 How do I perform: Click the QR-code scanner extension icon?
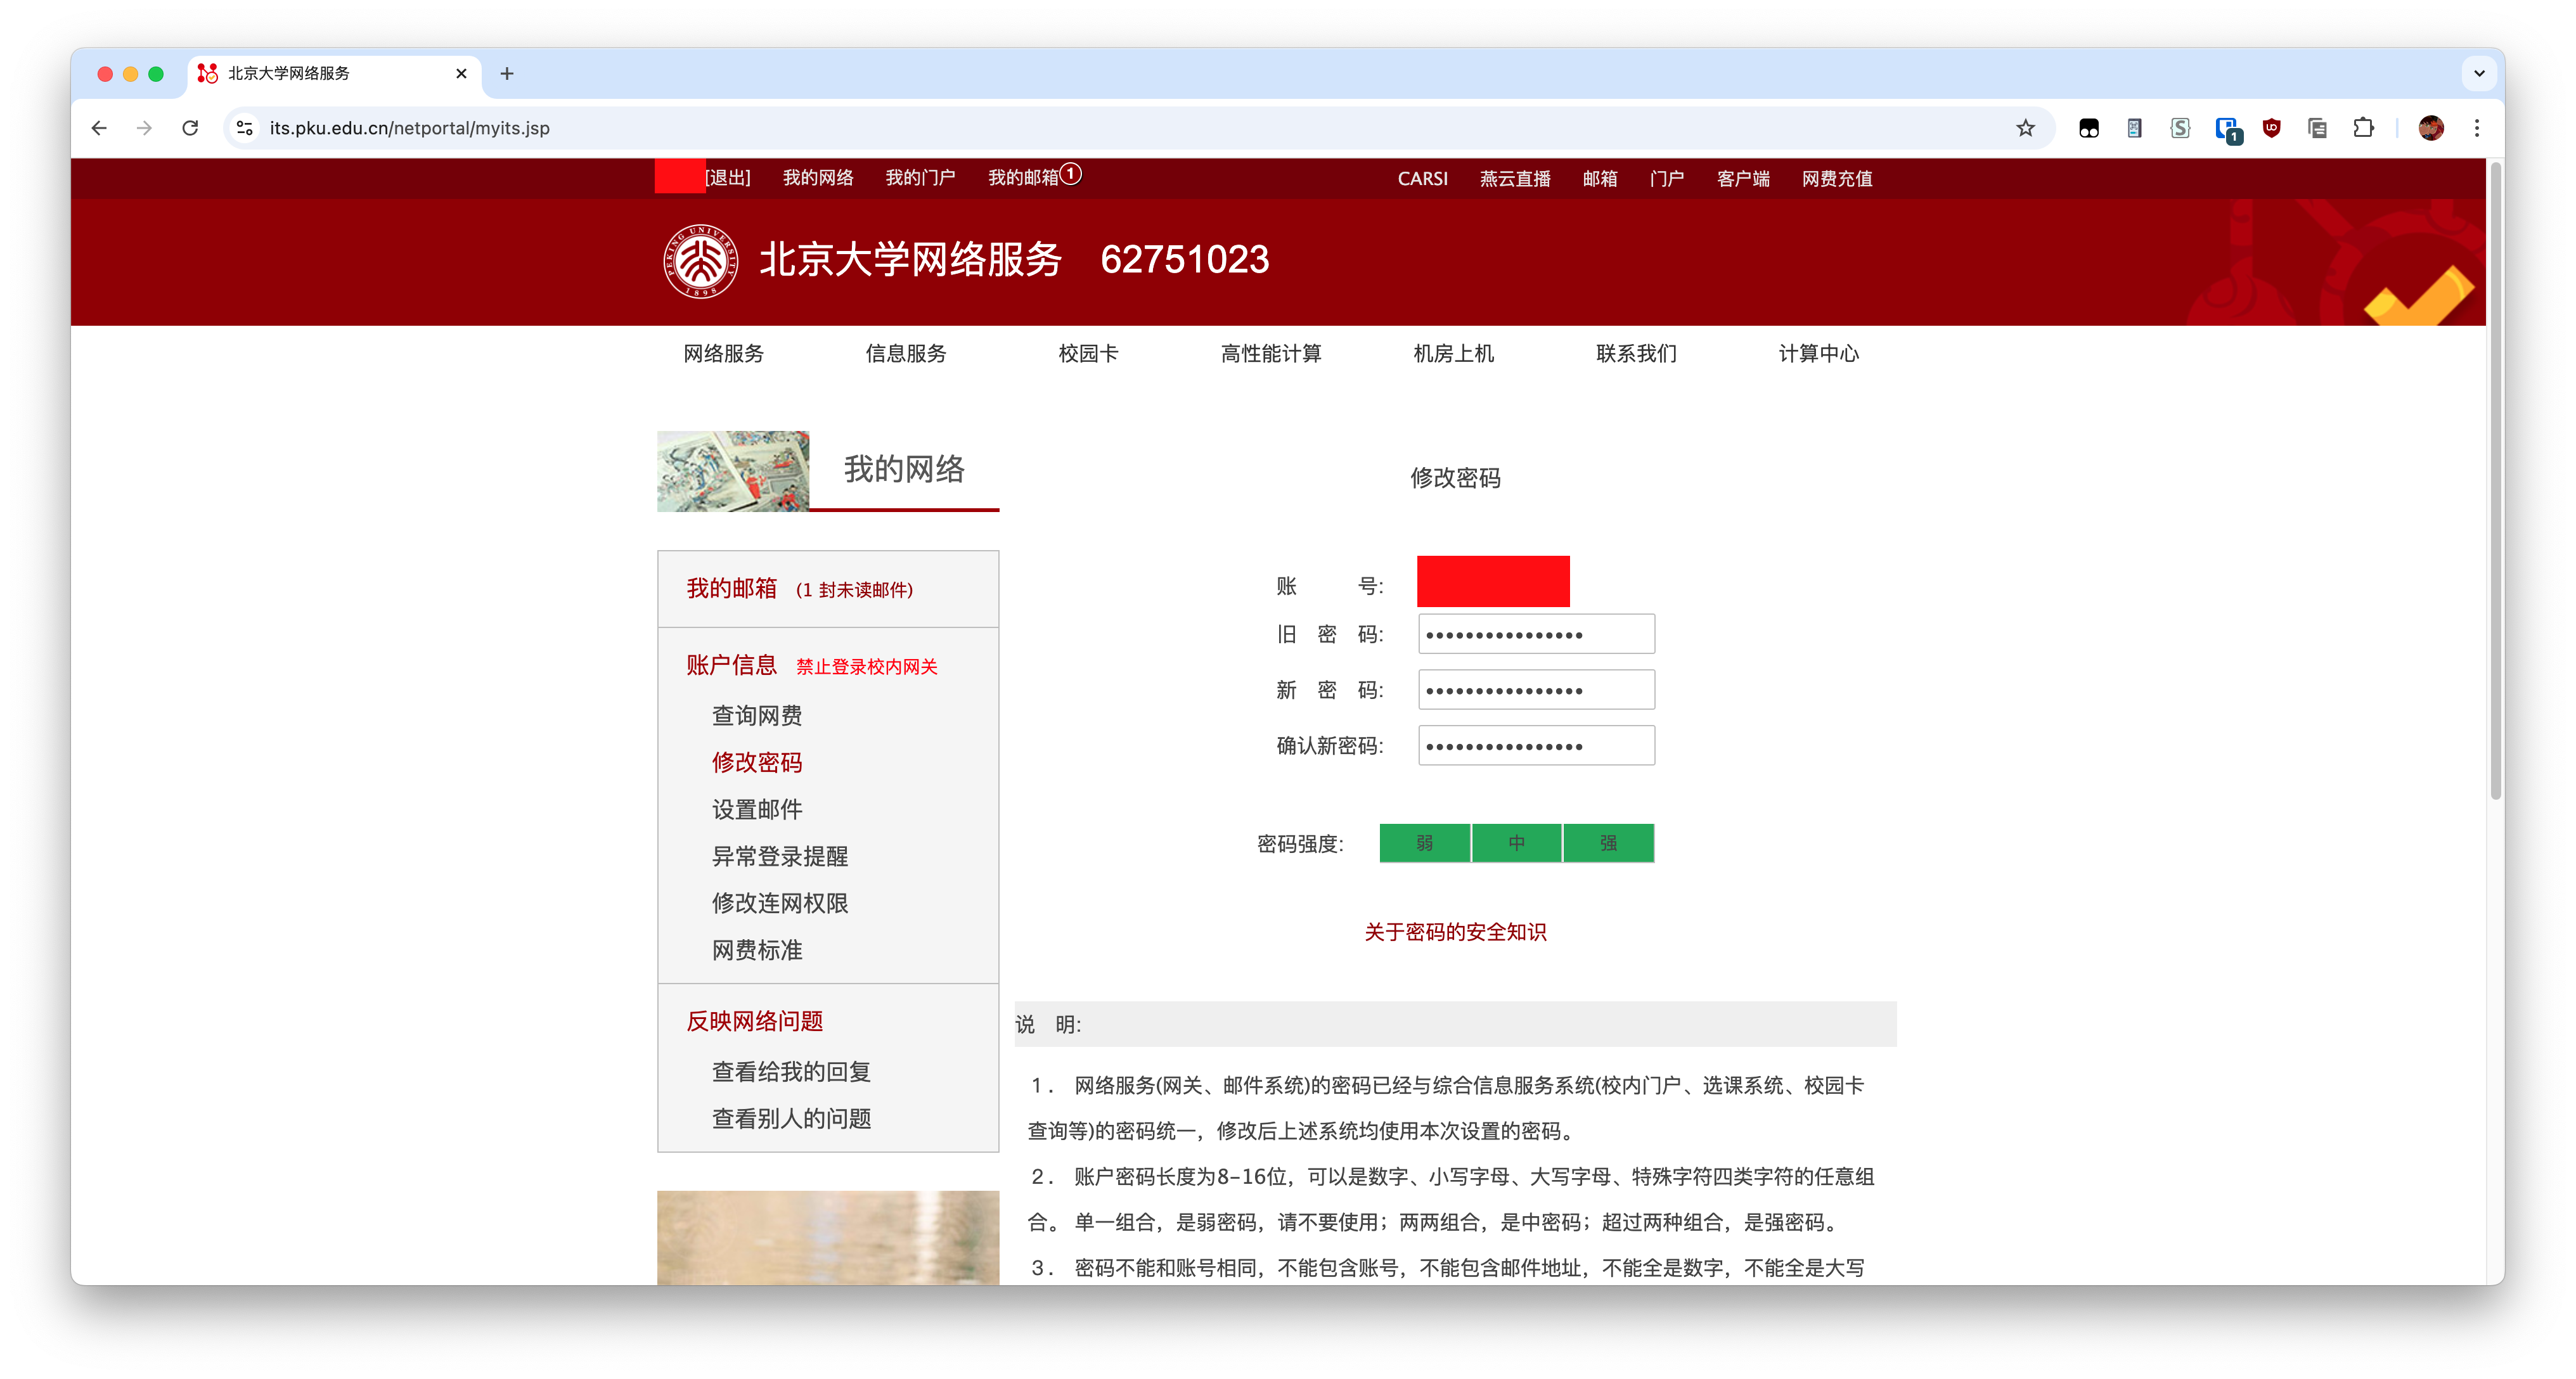click(2134, 128)
